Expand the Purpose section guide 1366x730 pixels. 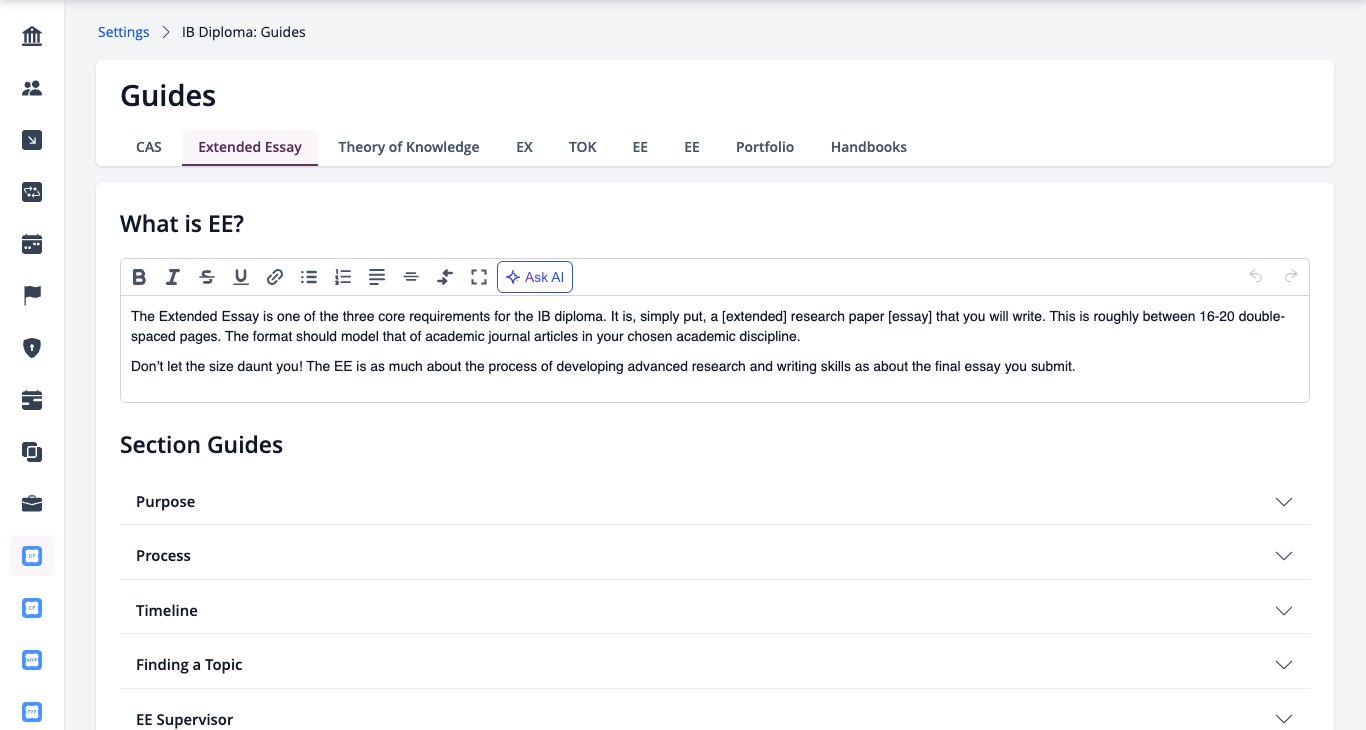(715, 502)
